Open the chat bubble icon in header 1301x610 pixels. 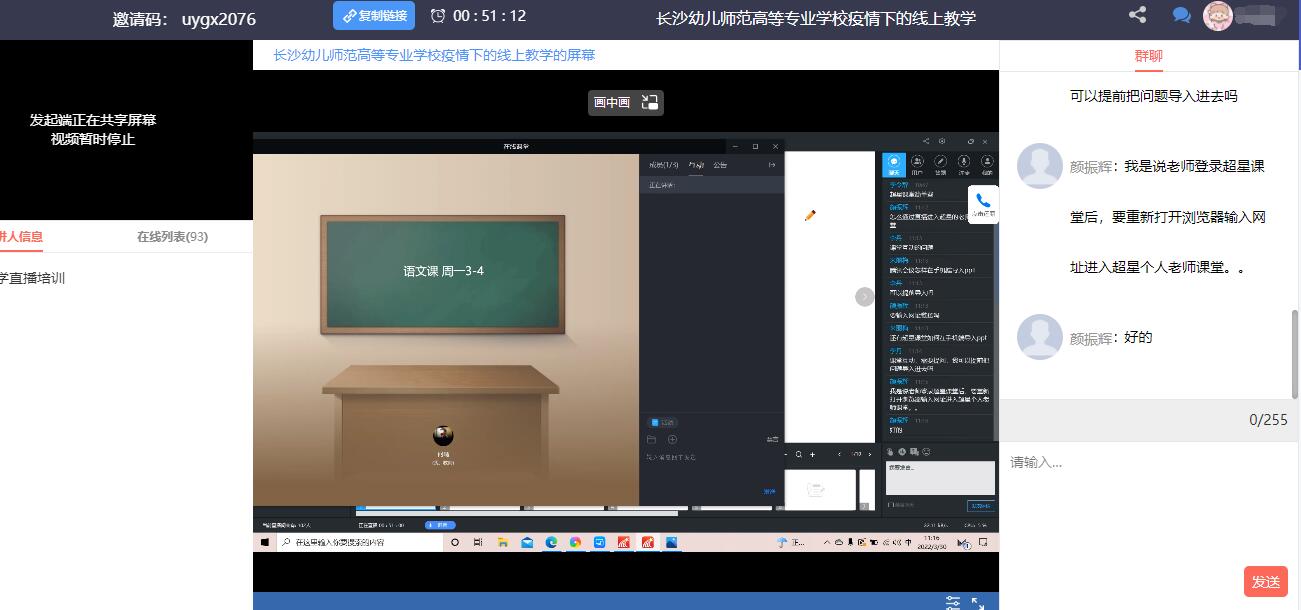pyautogui.click(x=1181, y=15)
